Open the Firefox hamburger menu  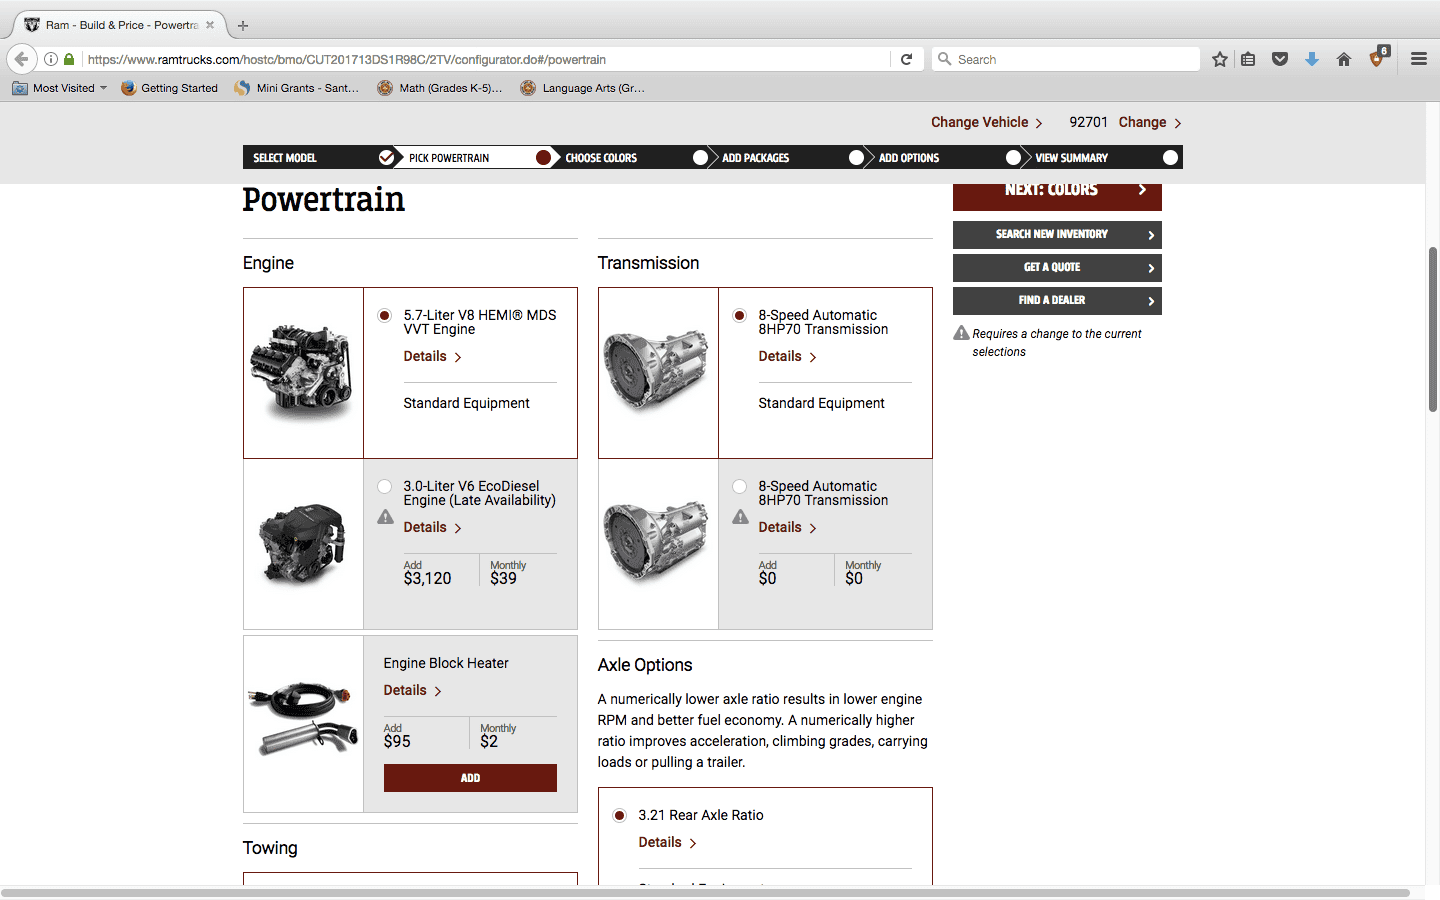pyautogui.click(x=1419, y=59)
